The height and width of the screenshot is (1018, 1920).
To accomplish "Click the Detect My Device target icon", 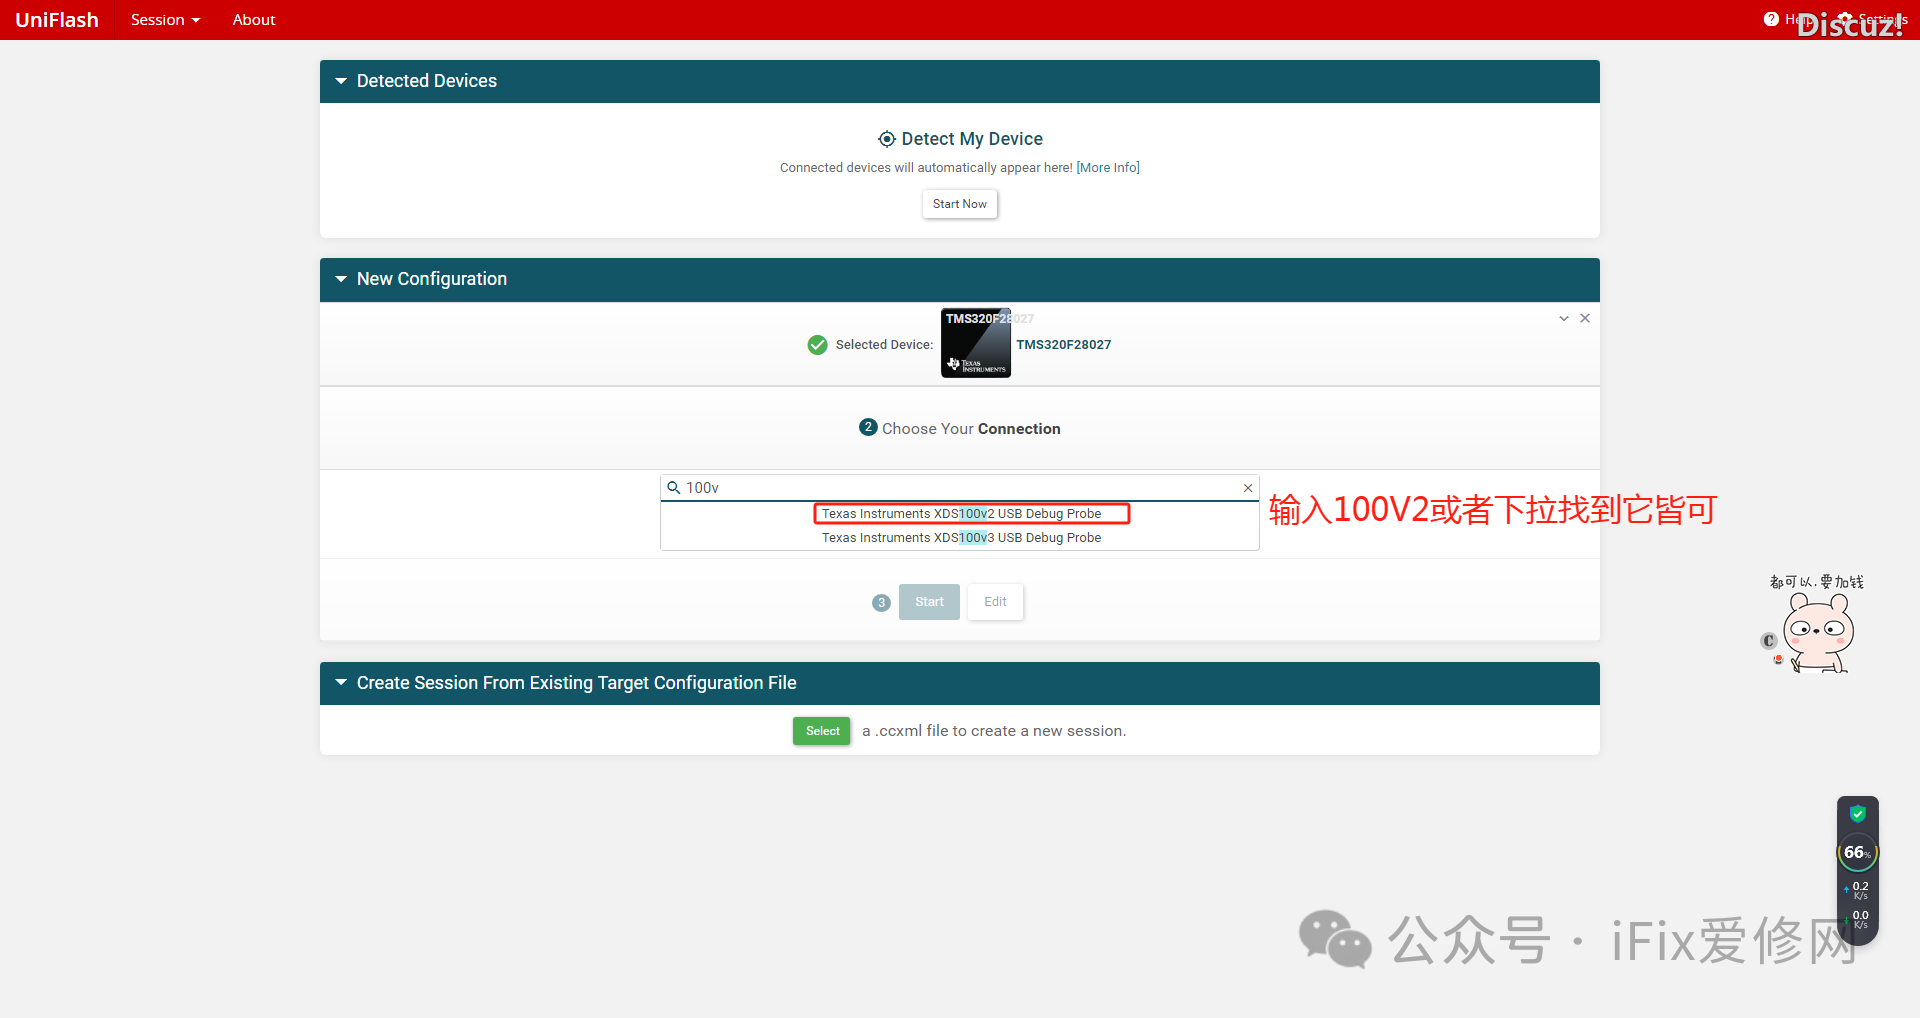I will coord(886,139).
